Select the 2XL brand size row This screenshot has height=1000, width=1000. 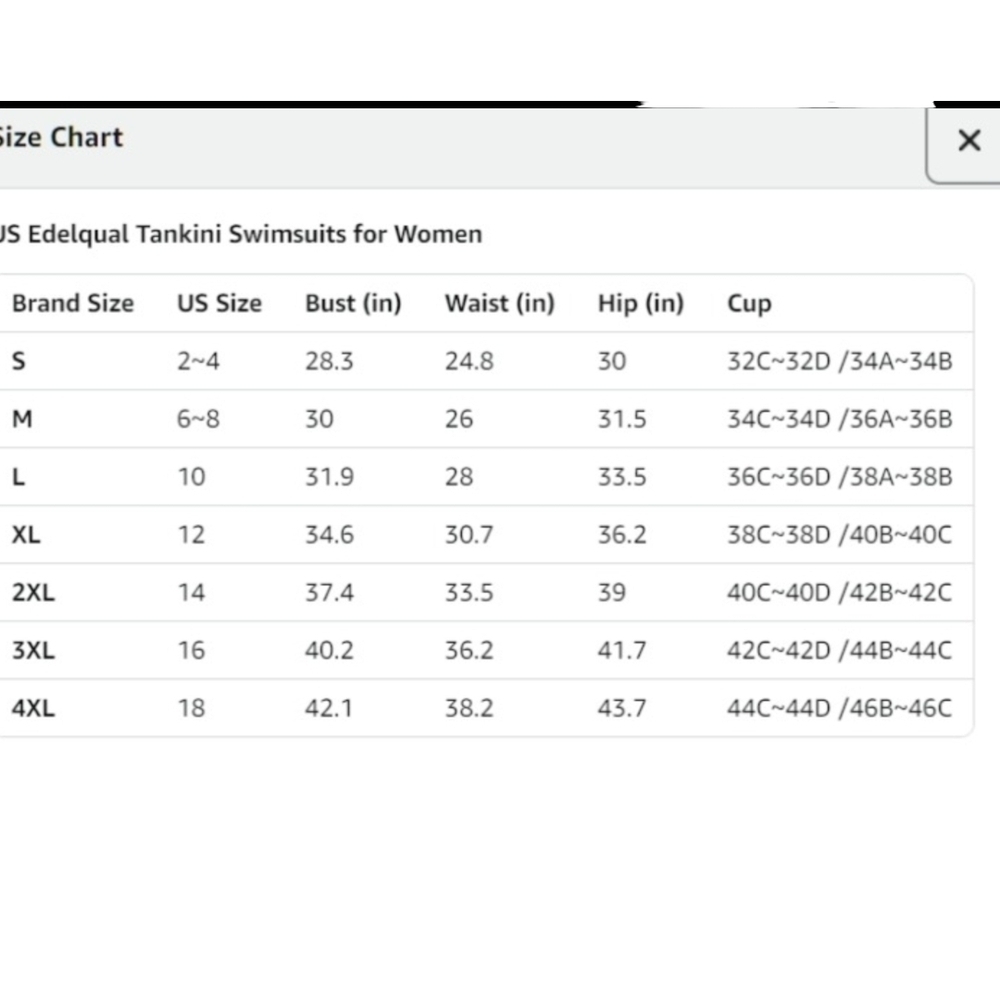tap(486, 592)
